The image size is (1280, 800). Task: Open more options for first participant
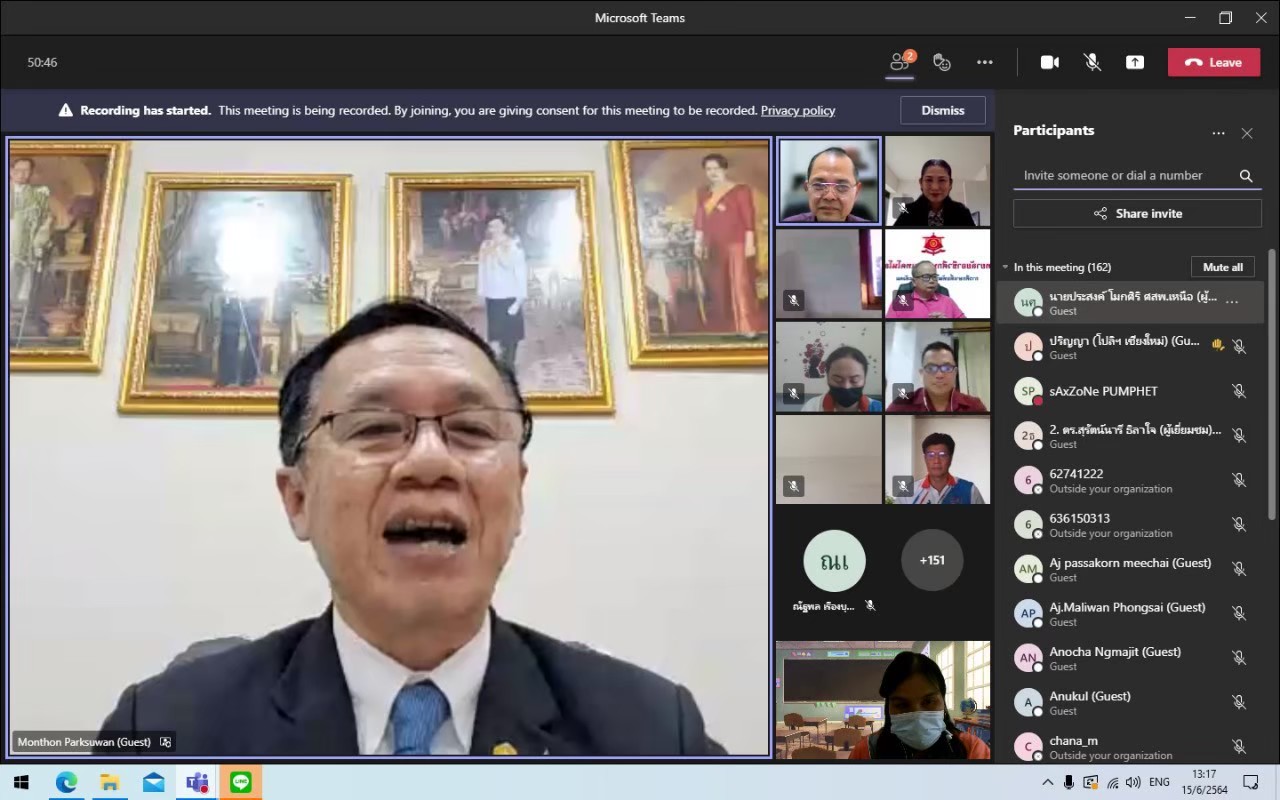tap(1232, 302)
